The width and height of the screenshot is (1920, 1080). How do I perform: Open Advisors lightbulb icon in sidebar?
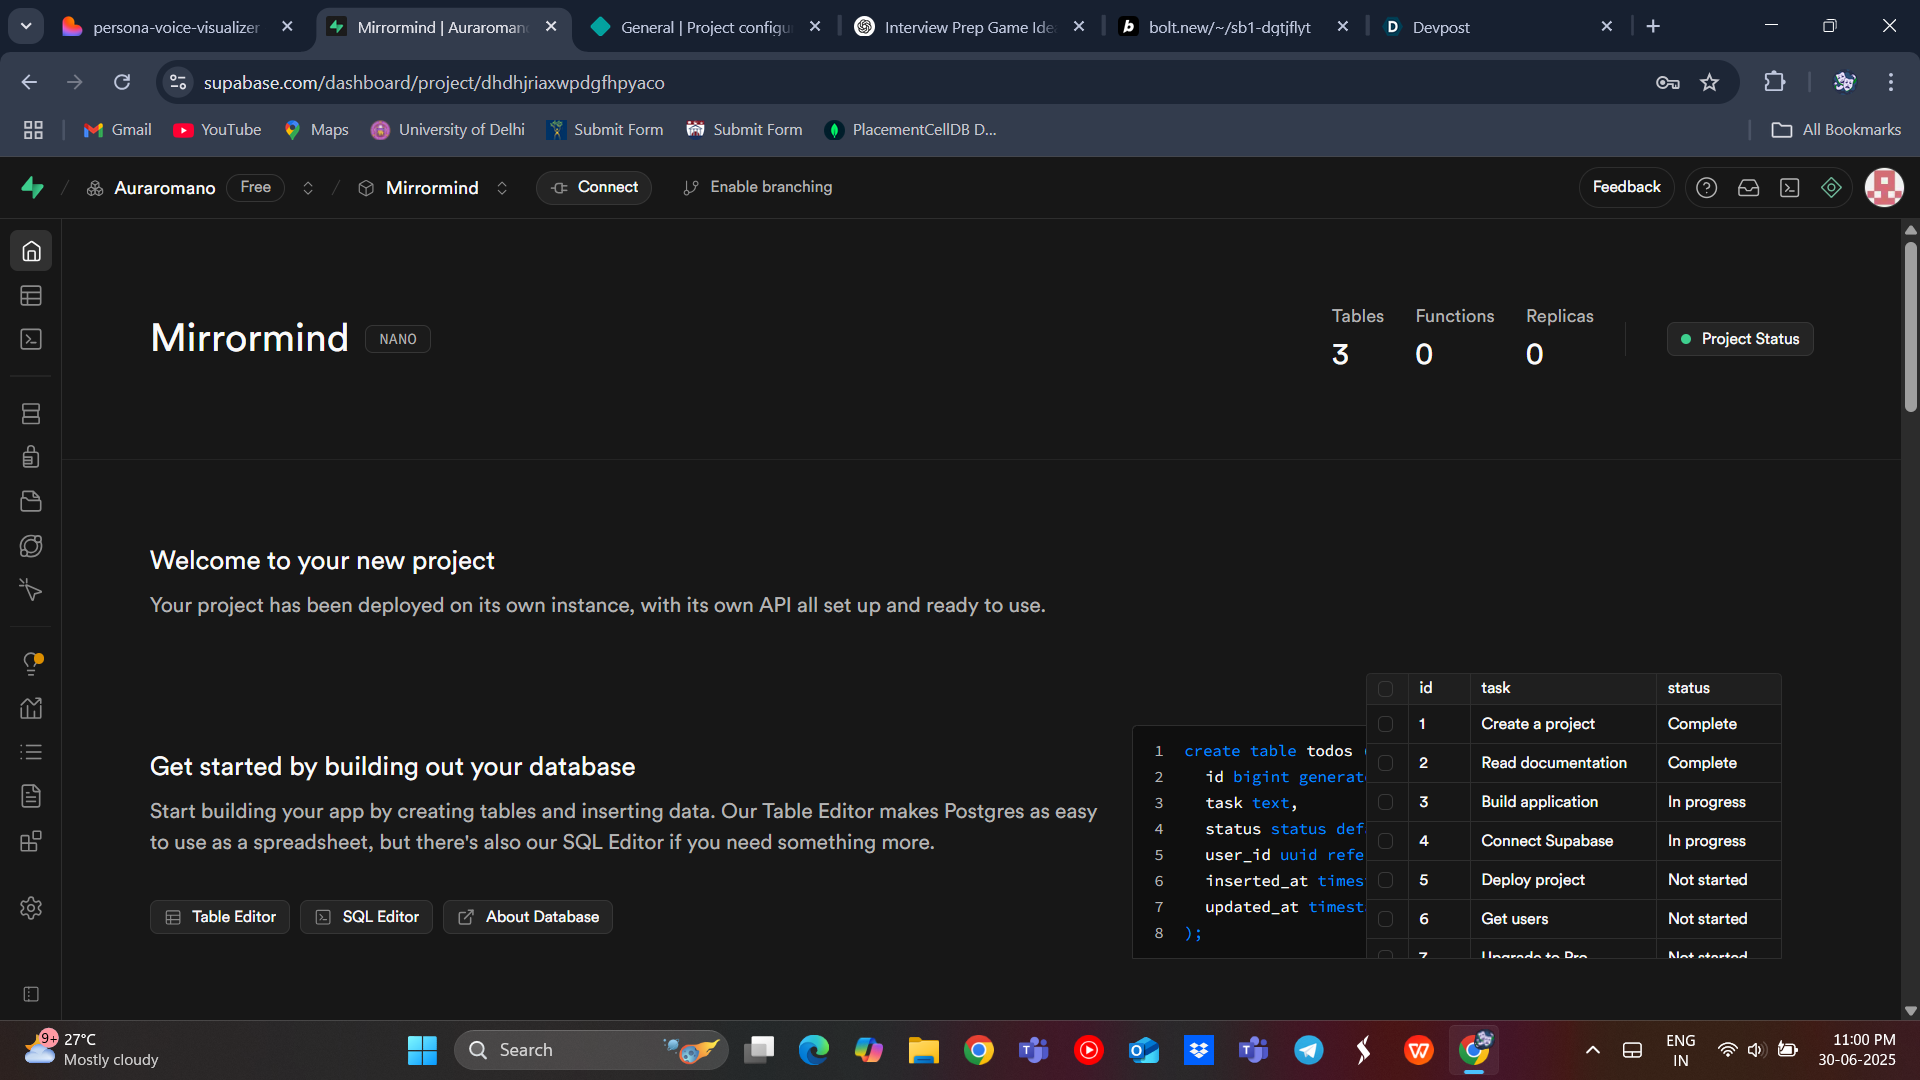point(31,663)
